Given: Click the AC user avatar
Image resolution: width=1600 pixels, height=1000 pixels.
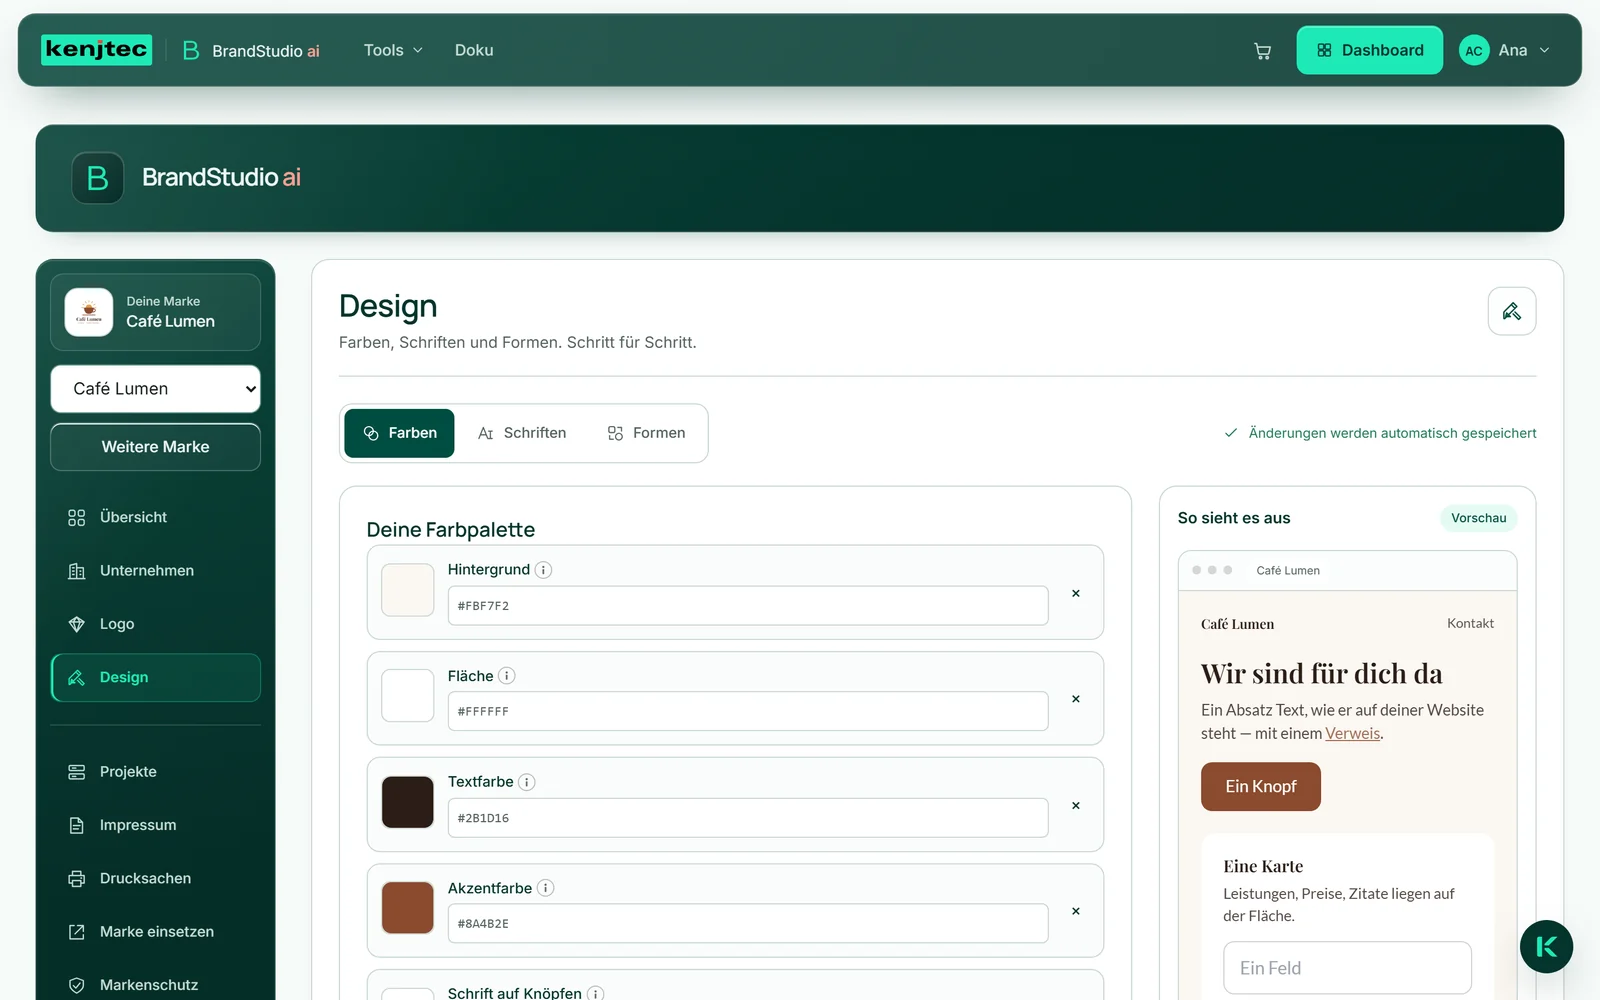Looking at the screenshot, I should coord(1474,50).
